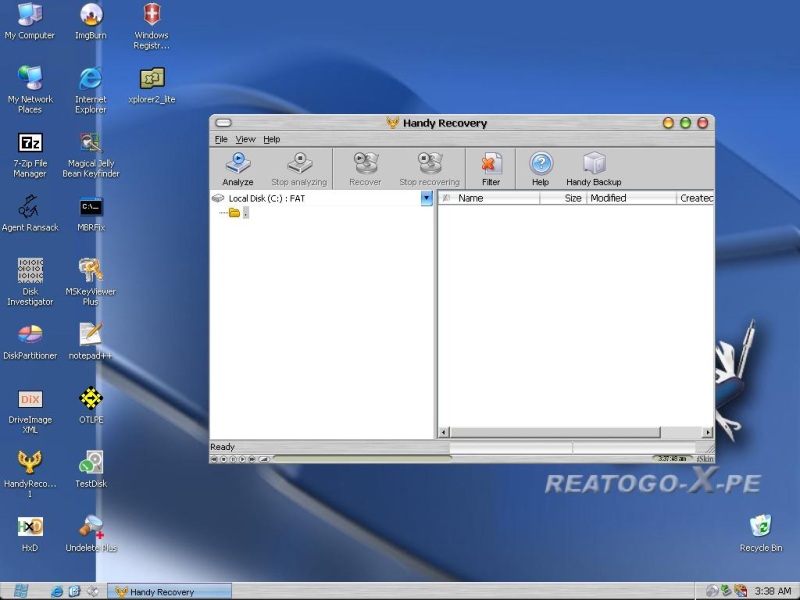Sort file list by Size column
Screen dimensions: 800x600
coord(563,198)
